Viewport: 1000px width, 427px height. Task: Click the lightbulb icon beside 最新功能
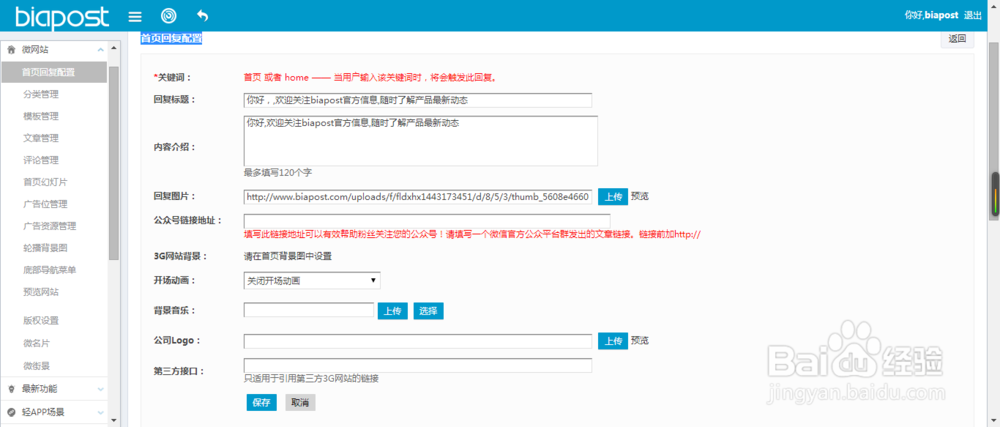click(x=11, y=389)
